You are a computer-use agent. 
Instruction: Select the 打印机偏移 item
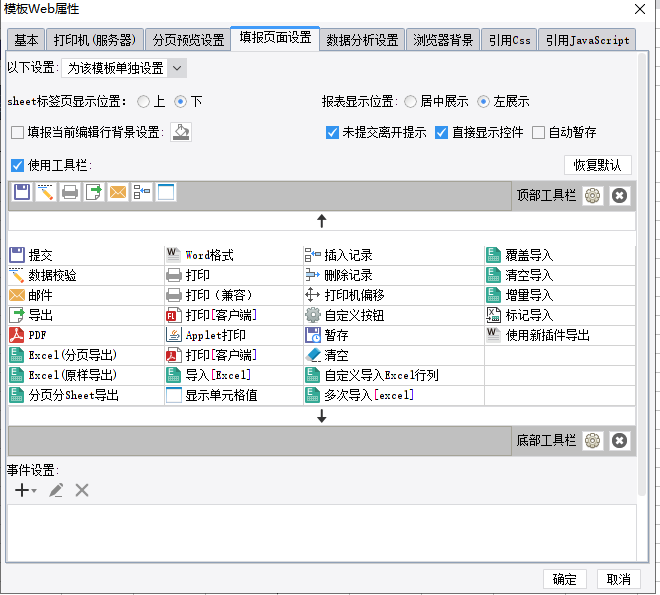point(394,295)
